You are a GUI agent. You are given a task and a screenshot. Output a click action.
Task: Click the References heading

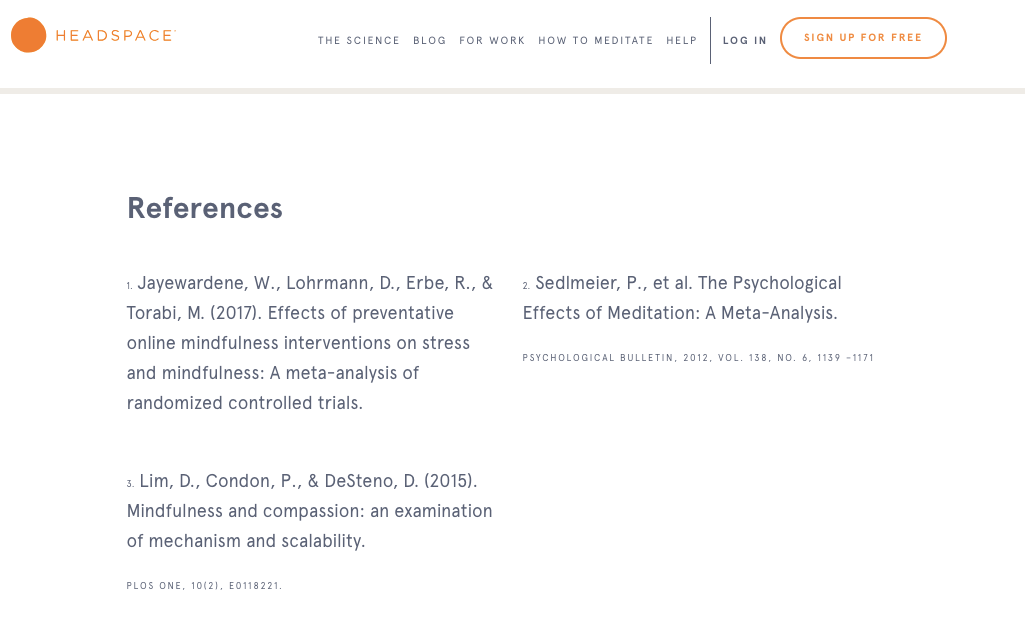point(204,208)
